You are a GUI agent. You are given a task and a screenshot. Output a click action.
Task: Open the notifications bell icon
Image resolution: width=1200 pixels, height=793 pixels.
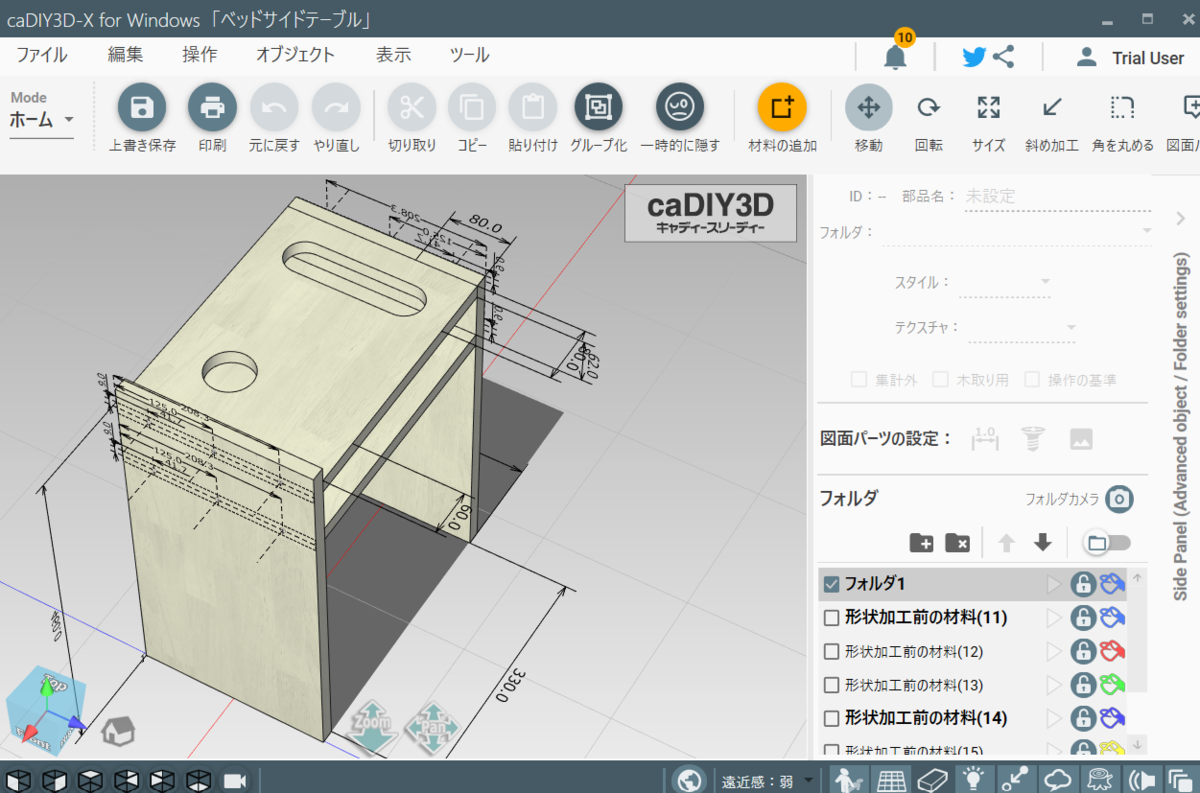(895, 57)
